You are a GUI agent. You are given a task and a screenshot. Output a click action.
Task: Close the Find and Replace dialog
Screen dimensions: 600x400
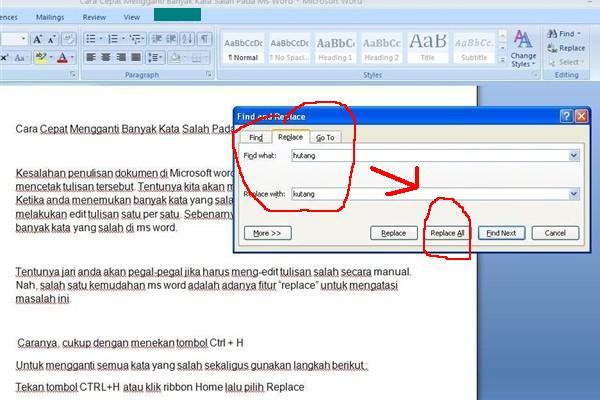pyautogui.click(x=581, y=116)
